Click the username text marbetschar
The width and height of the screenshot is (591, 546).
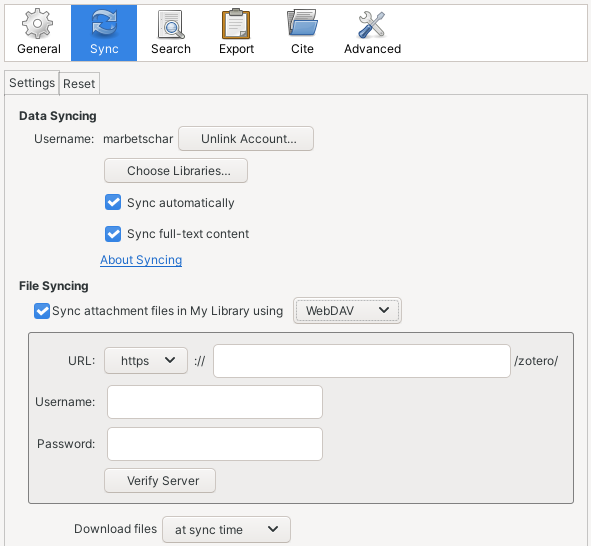[138, 139]
